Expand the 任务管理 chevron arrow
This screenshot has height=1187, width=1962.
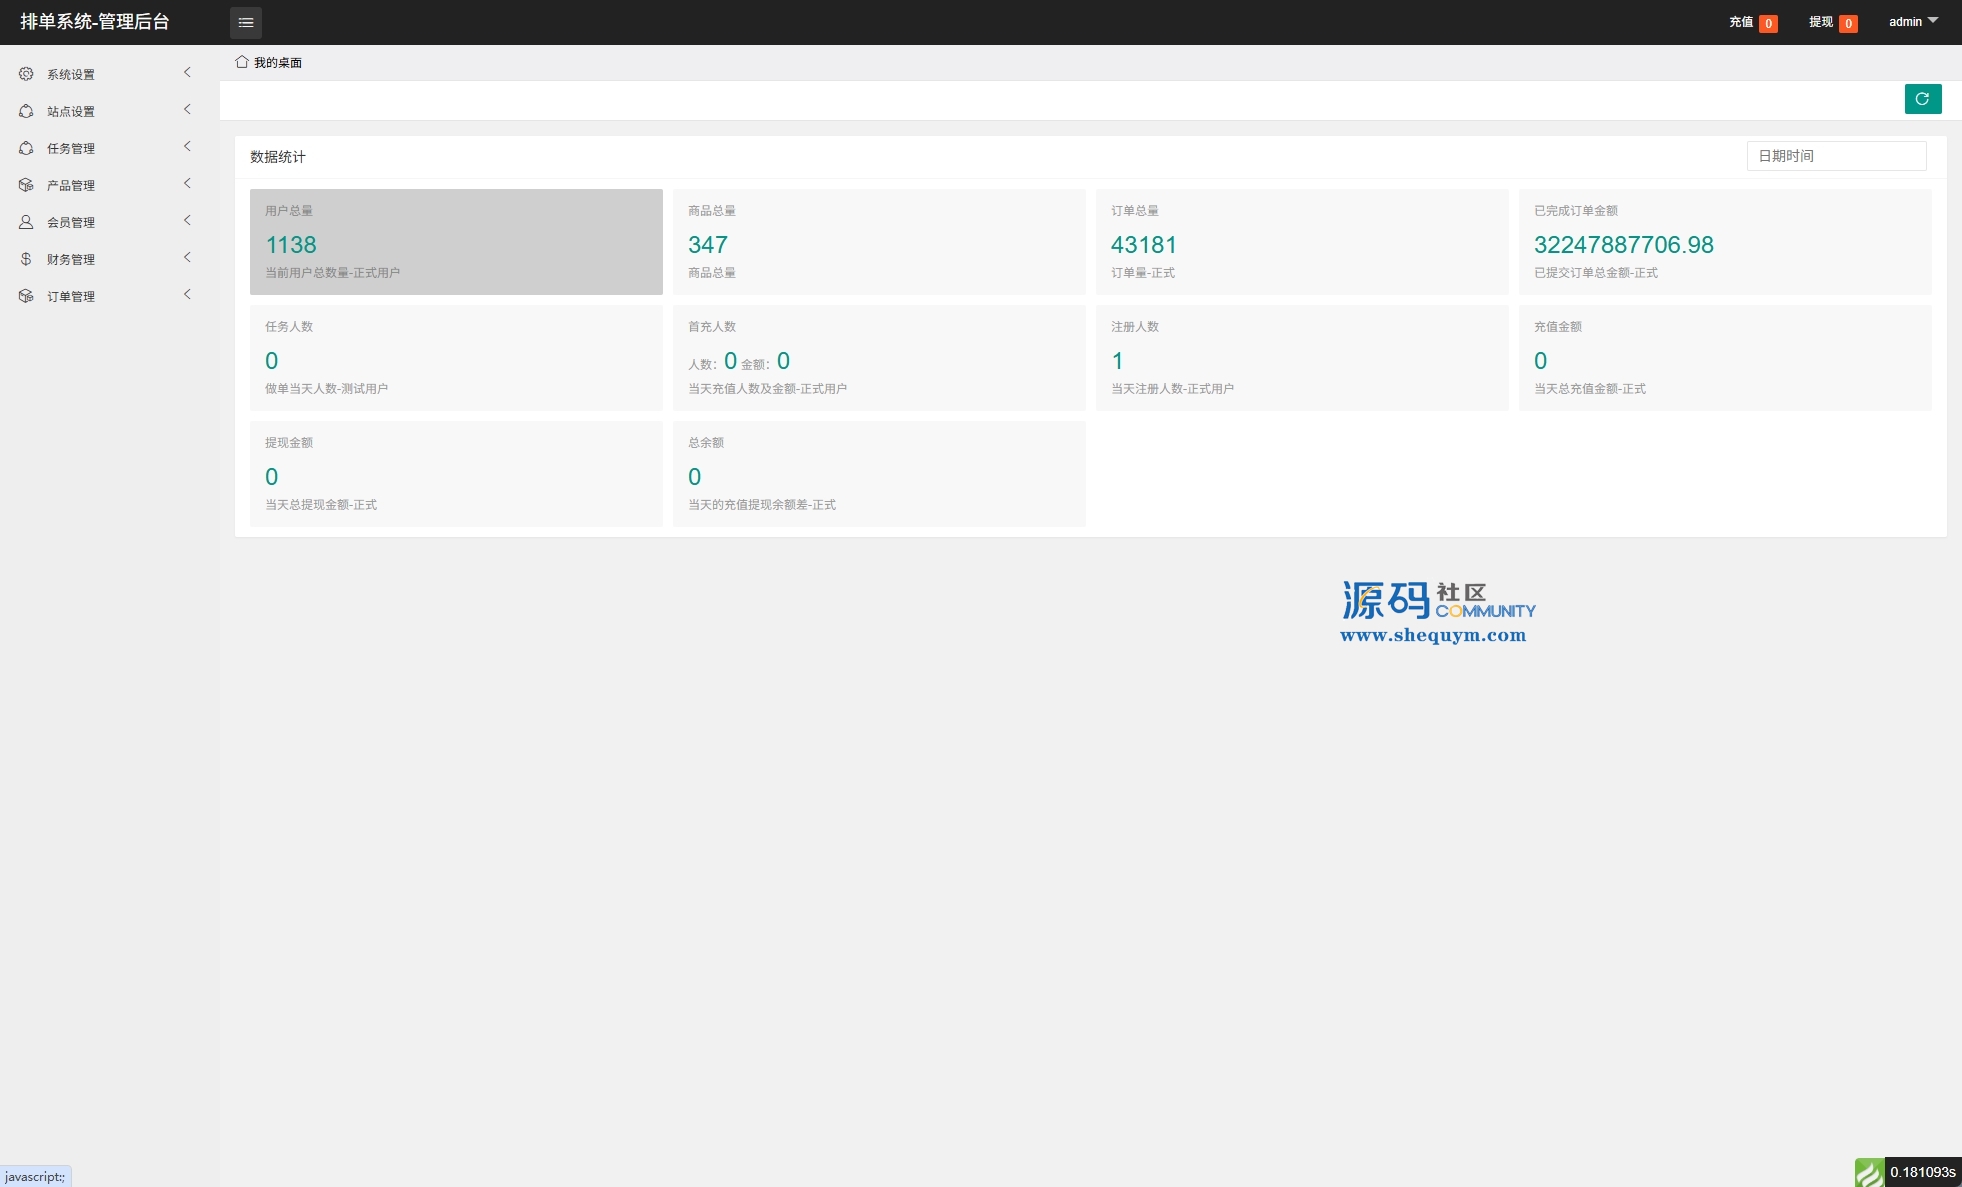187,147
